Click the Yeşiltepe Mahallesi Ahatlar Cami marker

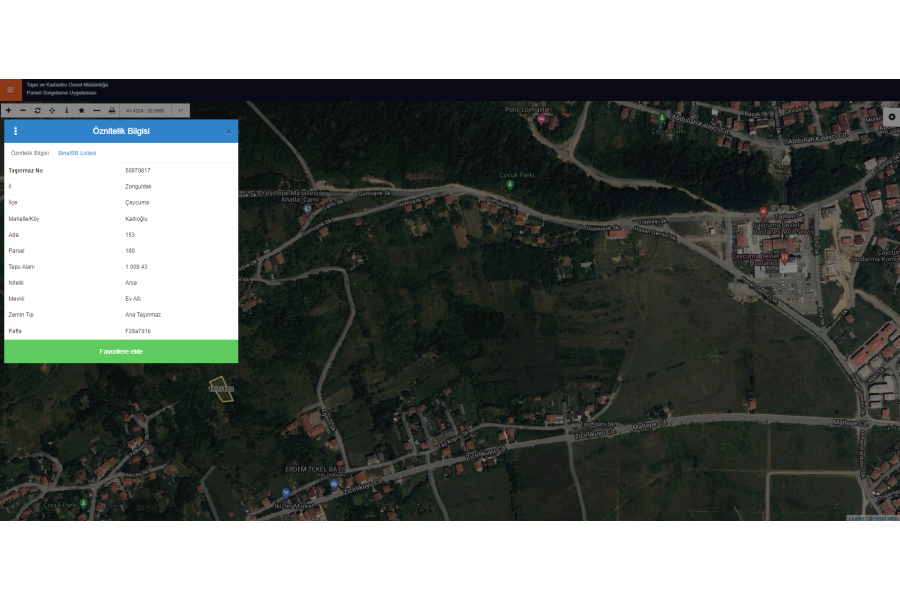coord(308,209)
